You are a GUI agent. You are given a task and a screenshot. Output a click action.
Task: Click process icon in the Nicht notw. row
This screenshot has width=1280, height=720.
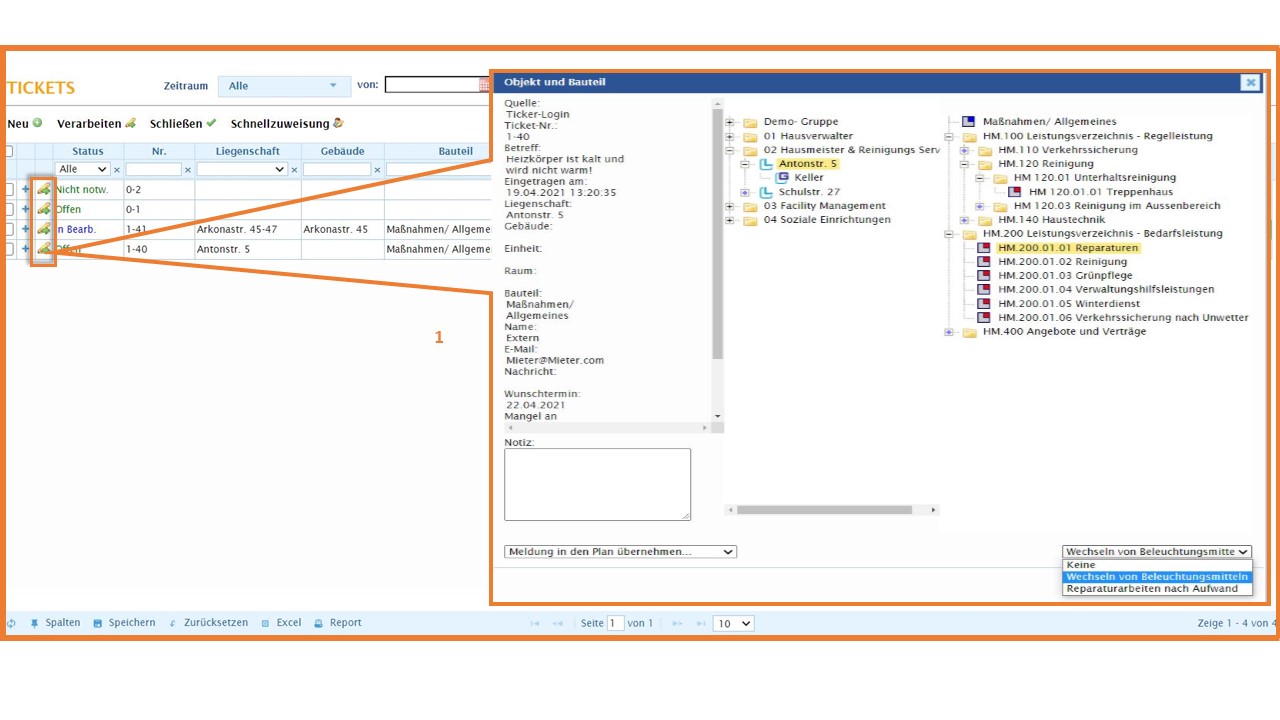tap(44, 189)
